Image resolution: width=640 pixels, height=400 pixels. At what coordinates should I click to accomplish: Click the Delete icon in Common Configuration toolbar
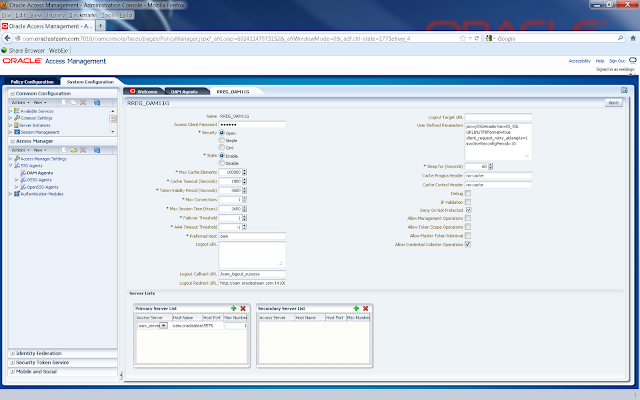(83, 102)
